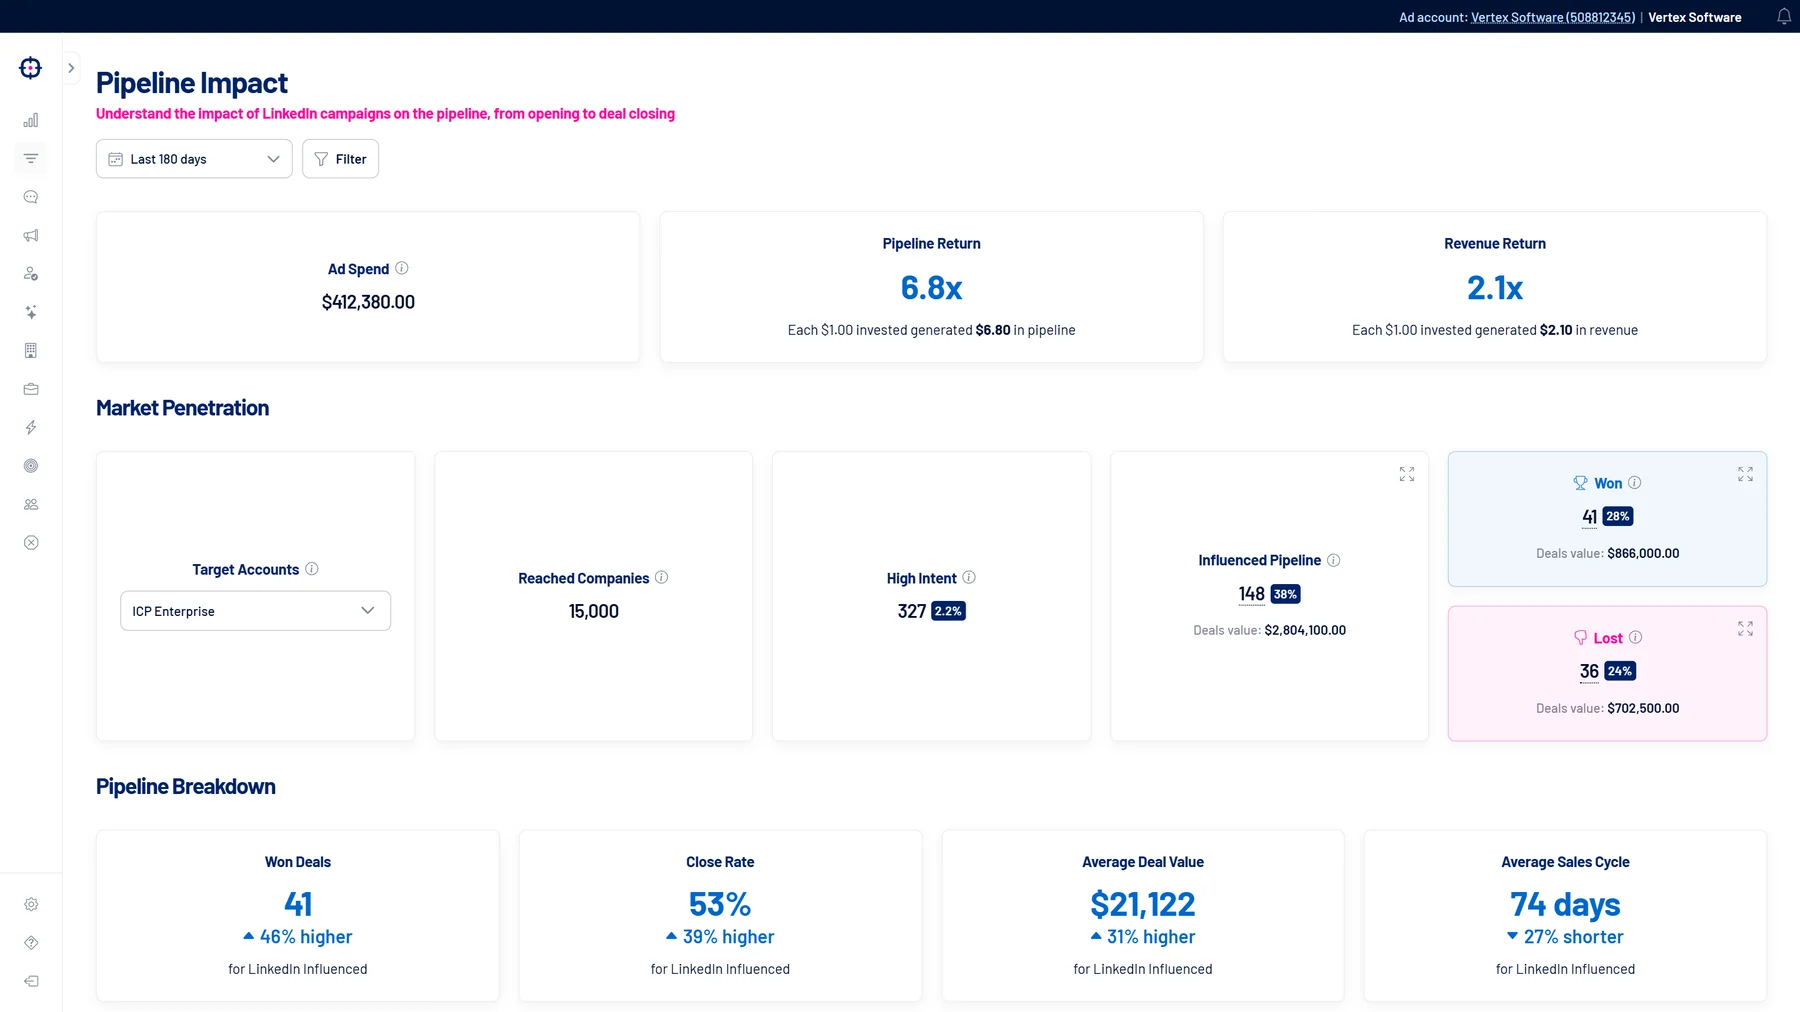Click the Won deals count 41

1590,517
